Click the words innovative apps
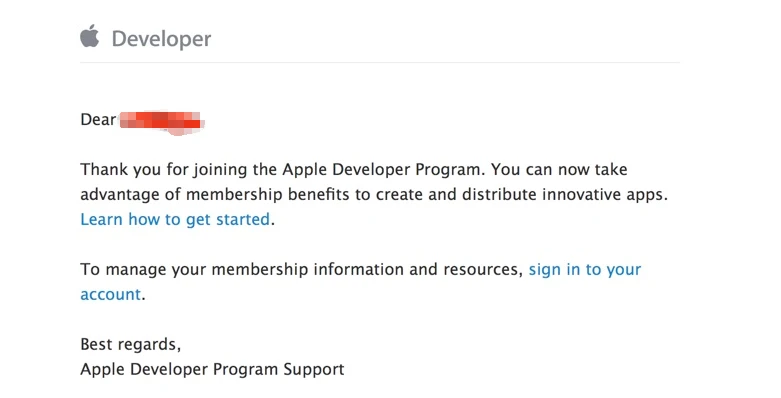This screenshot has width=781, height=398. pyautogui.click(x=602, y=194)
